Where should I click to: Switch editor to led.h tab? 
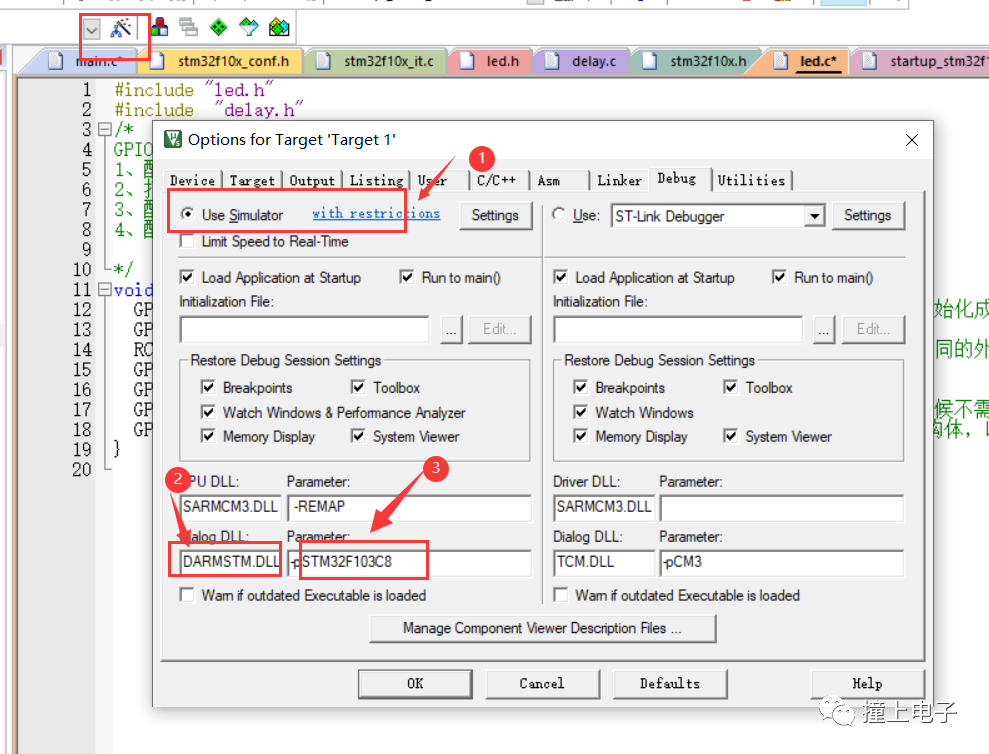(x=494, y=61)
